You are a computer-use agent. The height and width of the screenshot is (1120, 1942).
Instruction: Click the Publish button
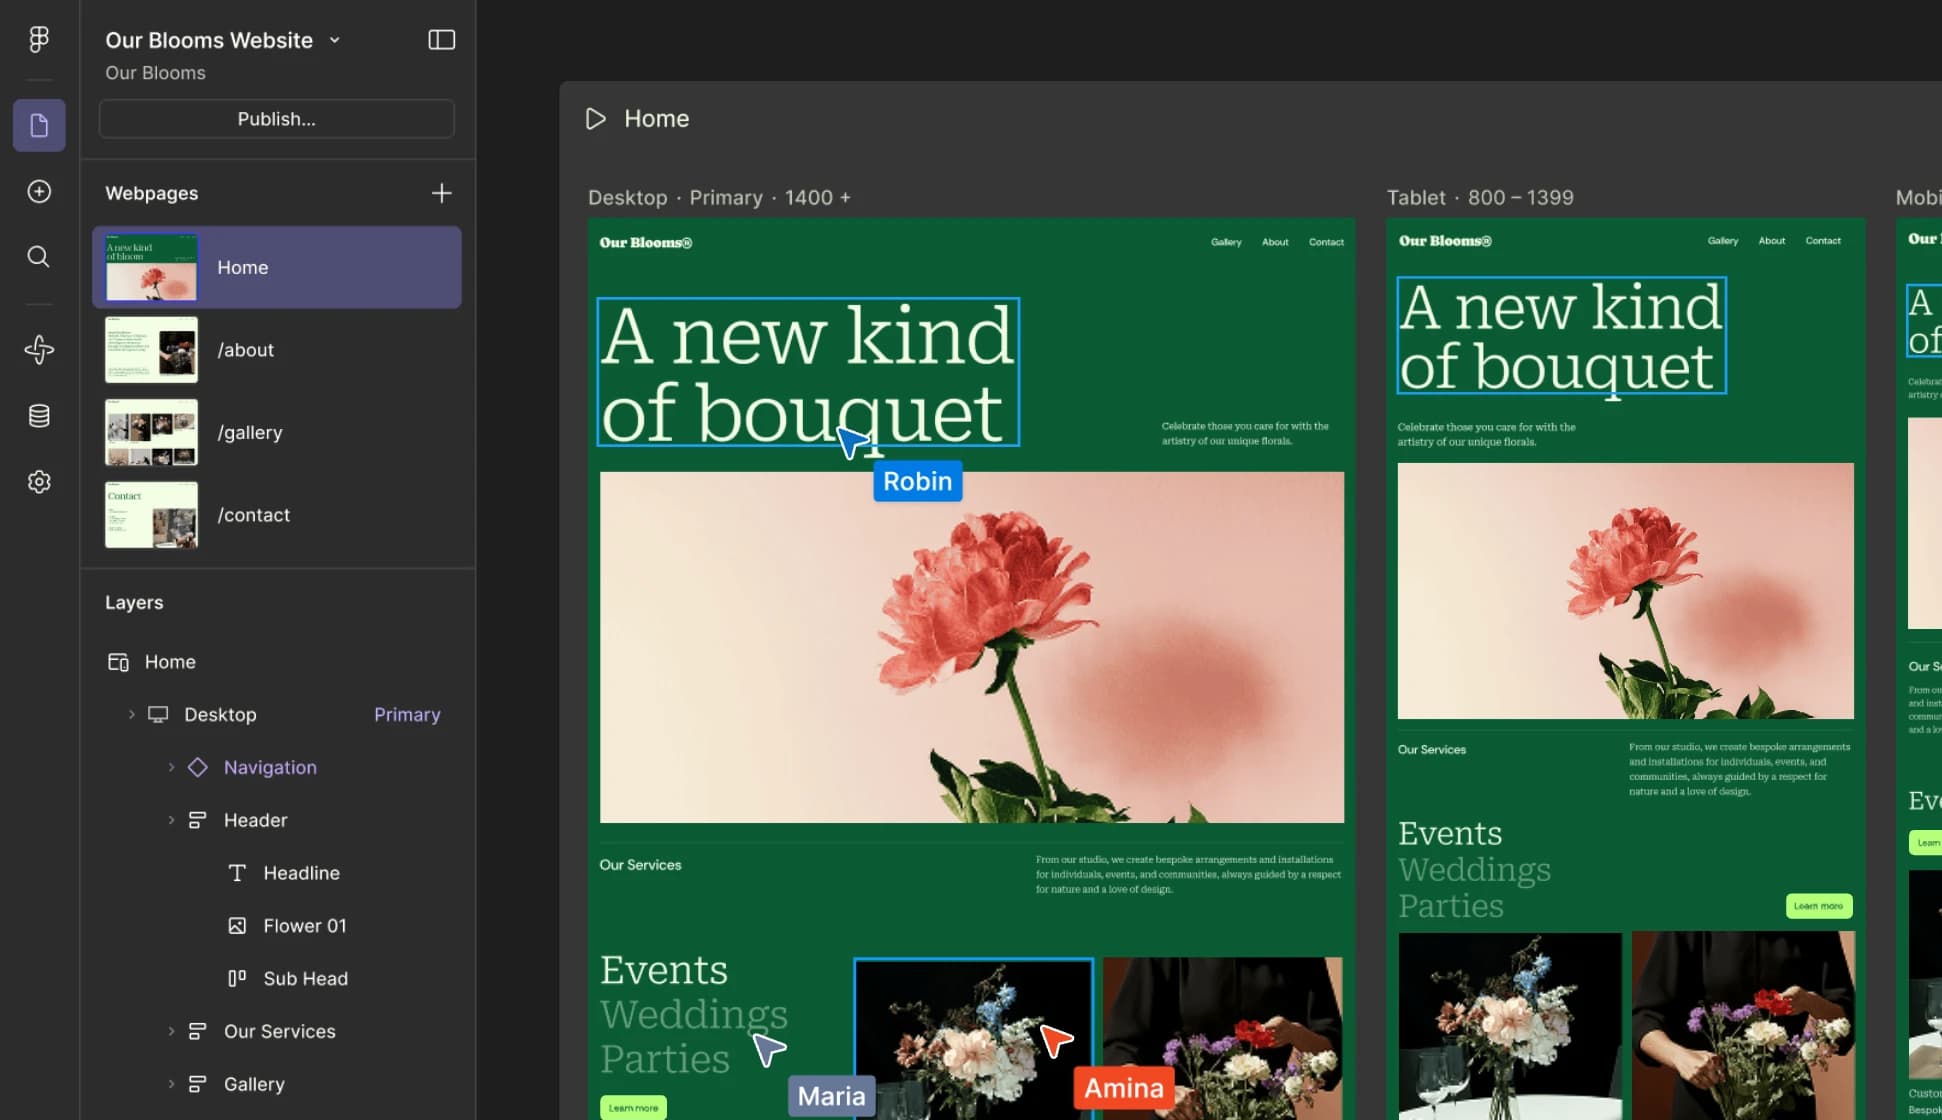point(276,119)
